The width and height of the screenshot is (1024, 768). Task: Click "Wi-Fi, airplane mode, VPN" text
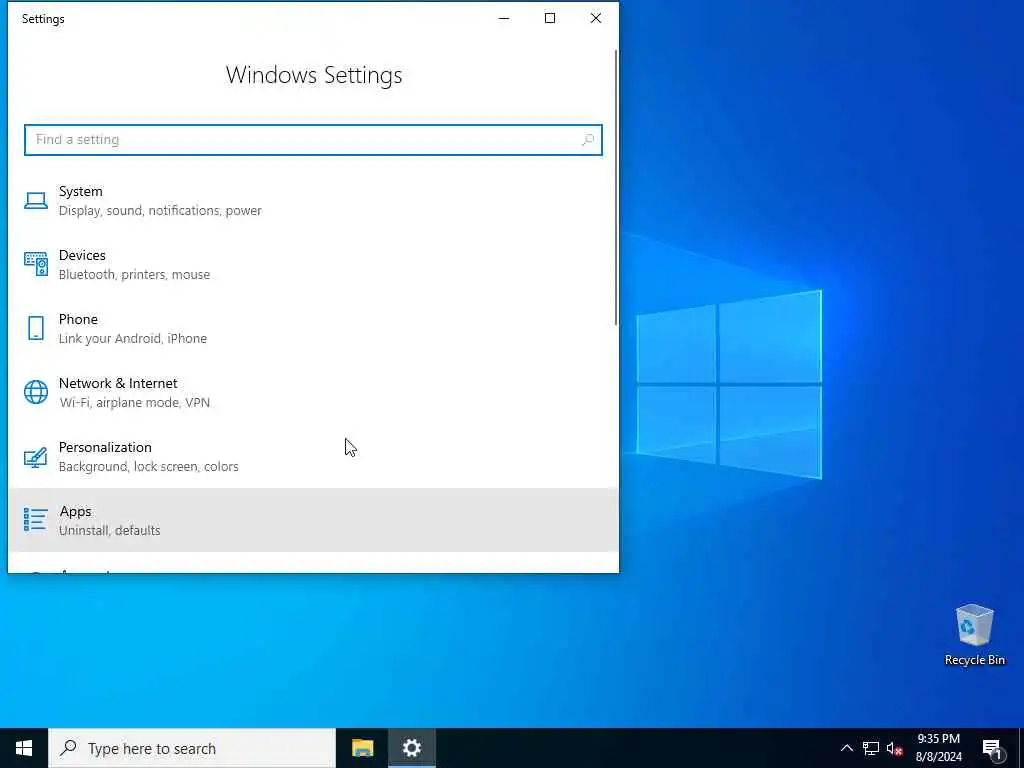pyautogui.click(x=135, y=402)
